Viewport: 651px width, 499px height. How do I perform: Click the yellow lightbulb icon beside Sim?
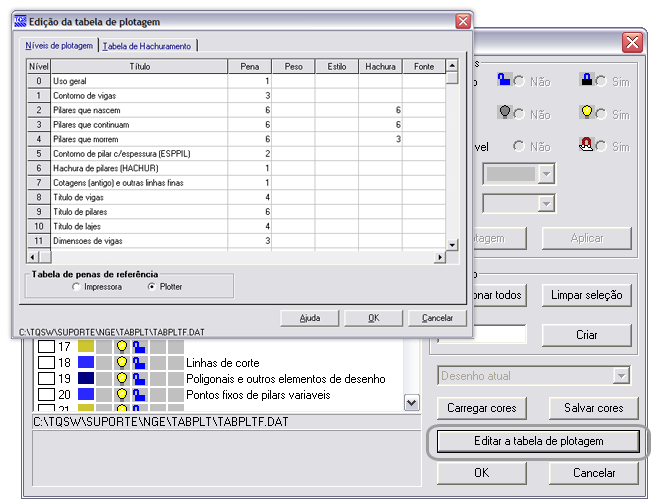tap(589, 113)
